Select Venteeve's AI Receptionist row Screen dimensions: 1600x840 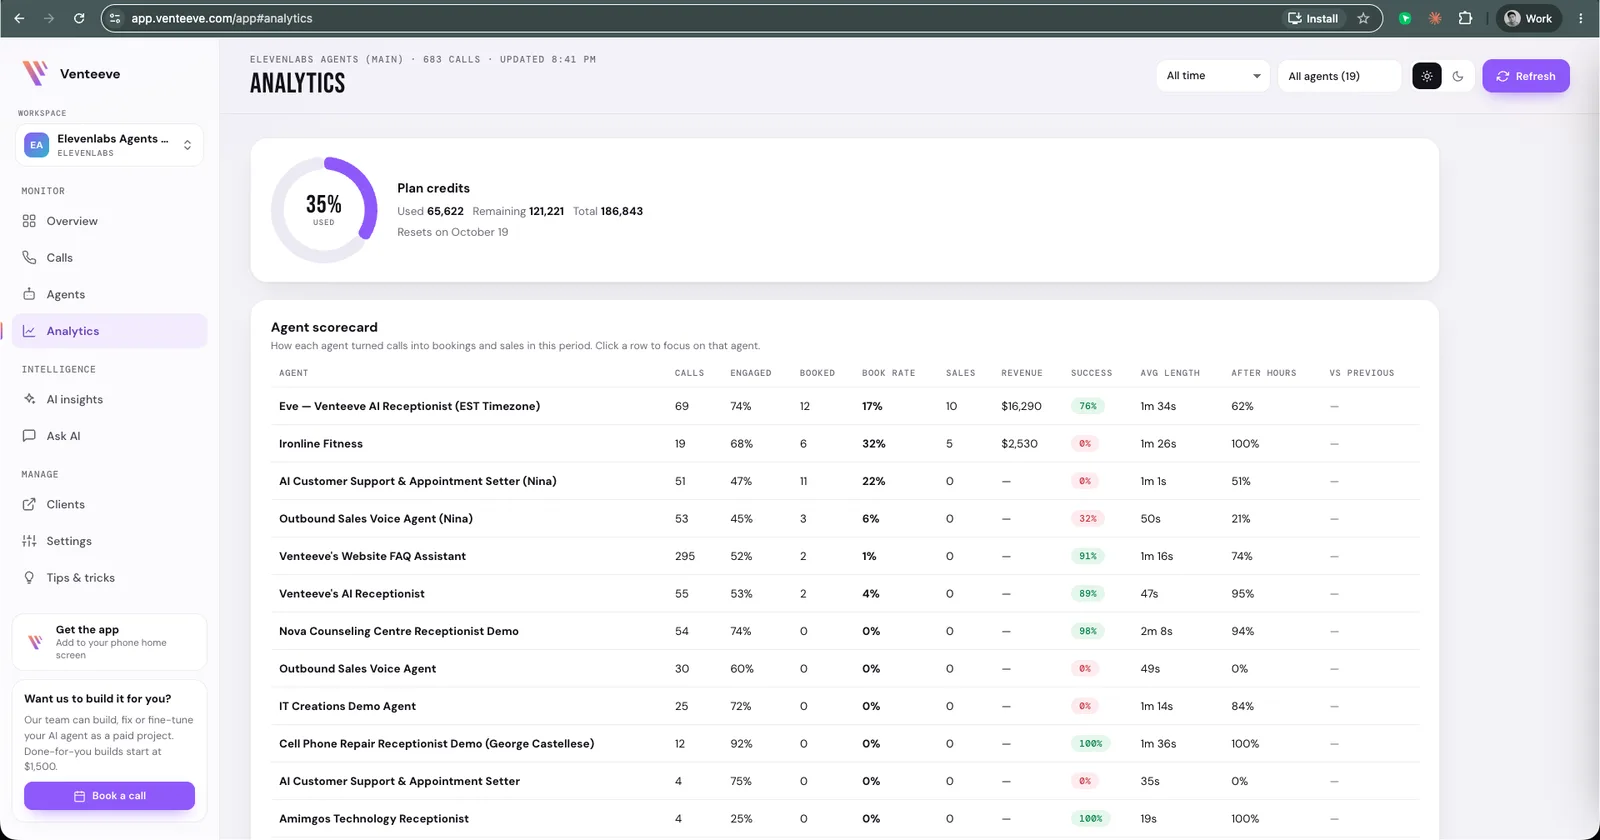point(845,594)
